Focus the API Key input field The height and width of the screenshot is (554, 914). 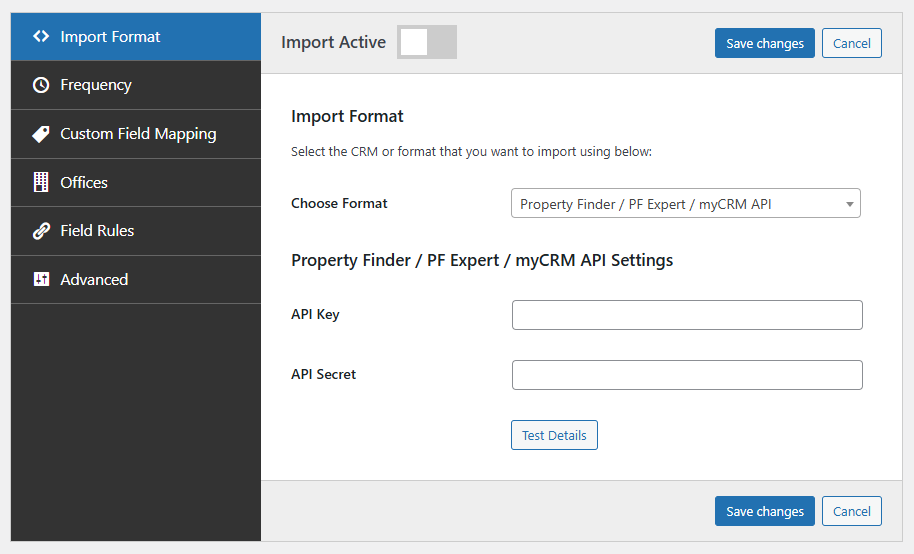point(687,315)
